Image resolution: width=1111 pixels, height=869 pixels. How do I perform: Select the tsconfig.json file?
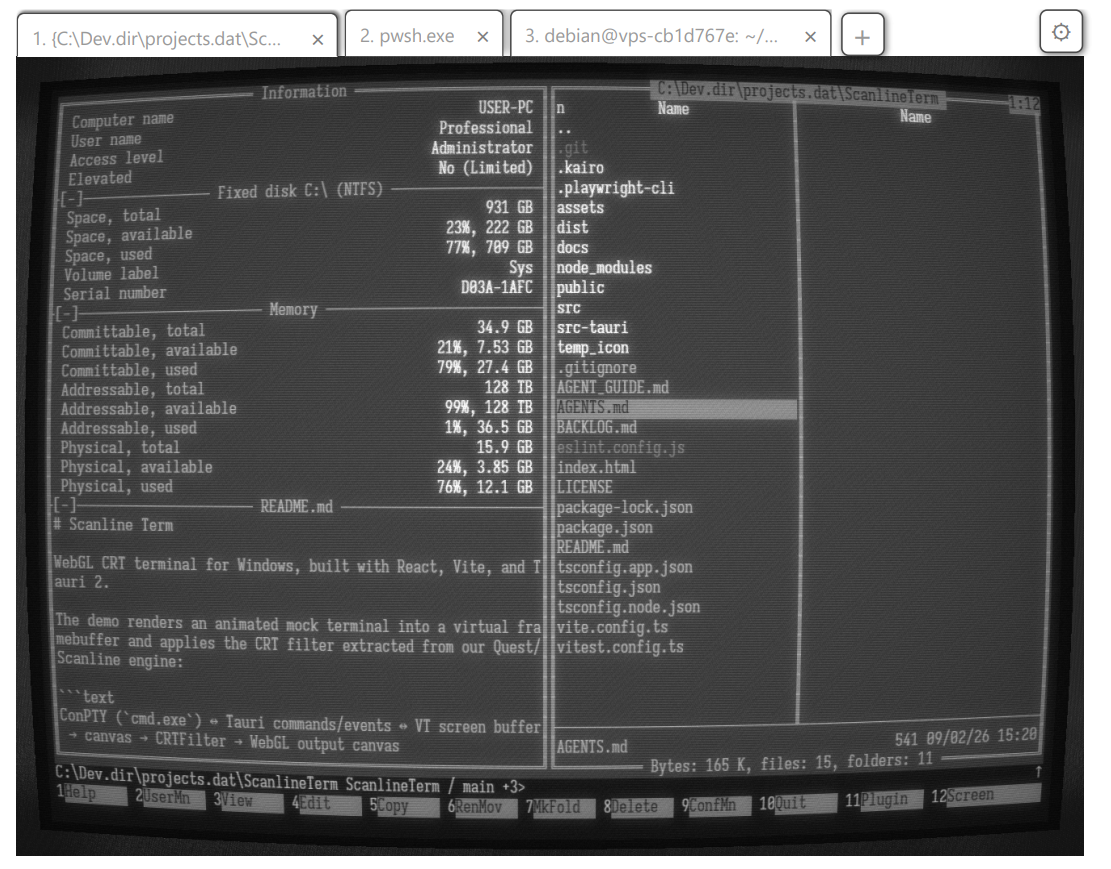[x=609, y=587]
